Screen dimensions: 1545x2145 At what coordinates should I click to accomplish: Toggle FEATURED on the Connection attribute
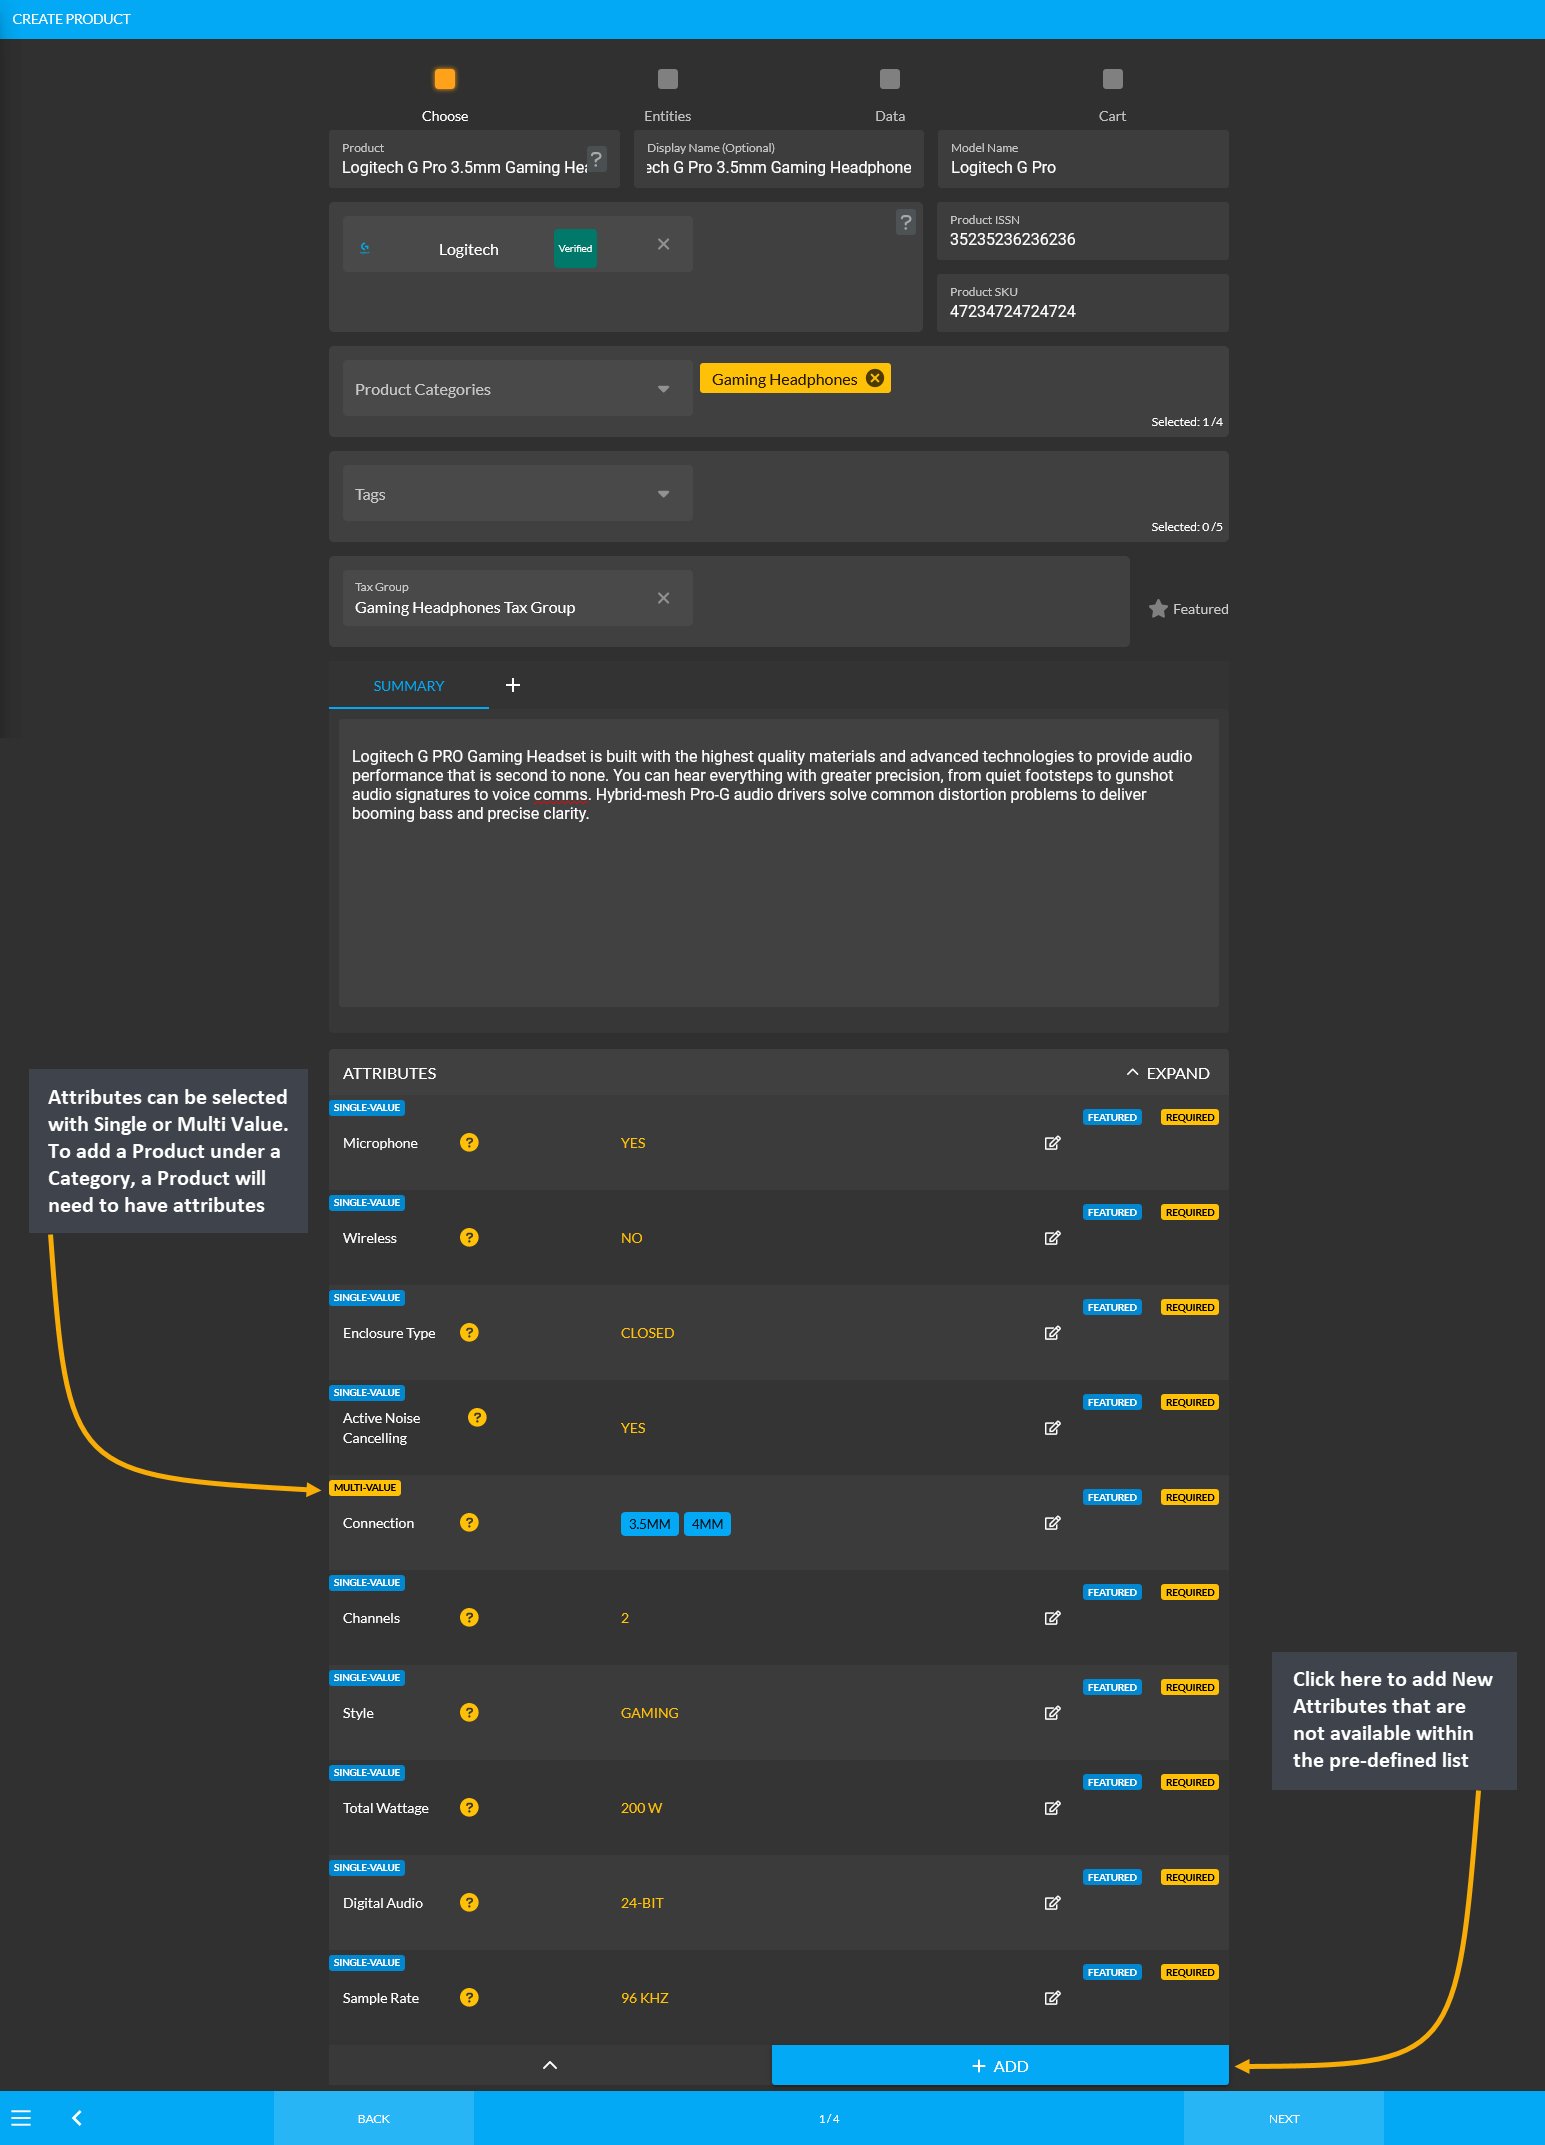(x=1112, y=1497)
